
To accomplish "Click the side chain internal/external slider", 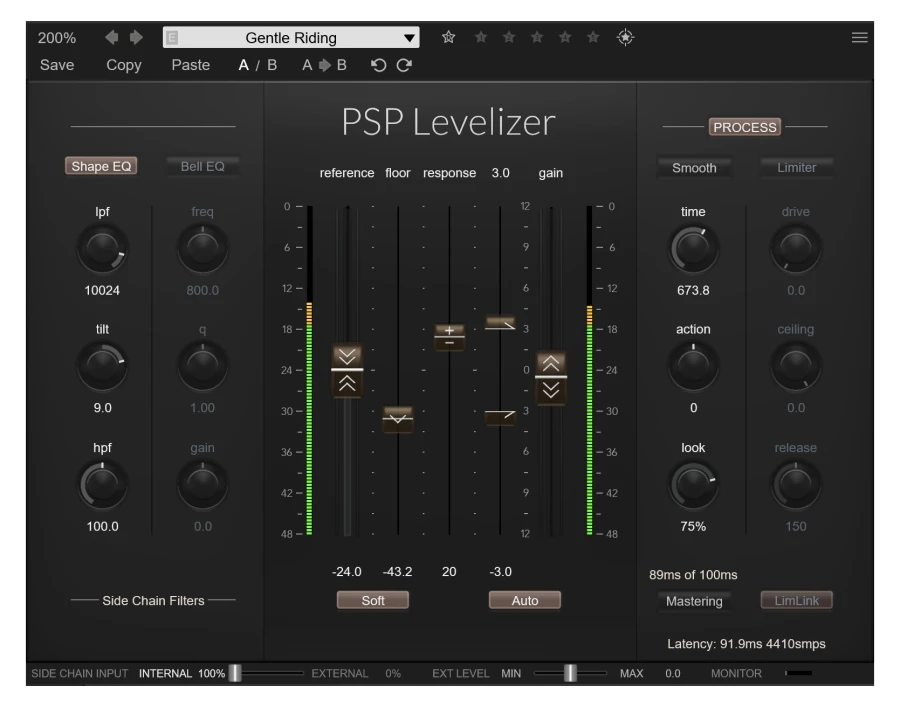I will [235, 673].
